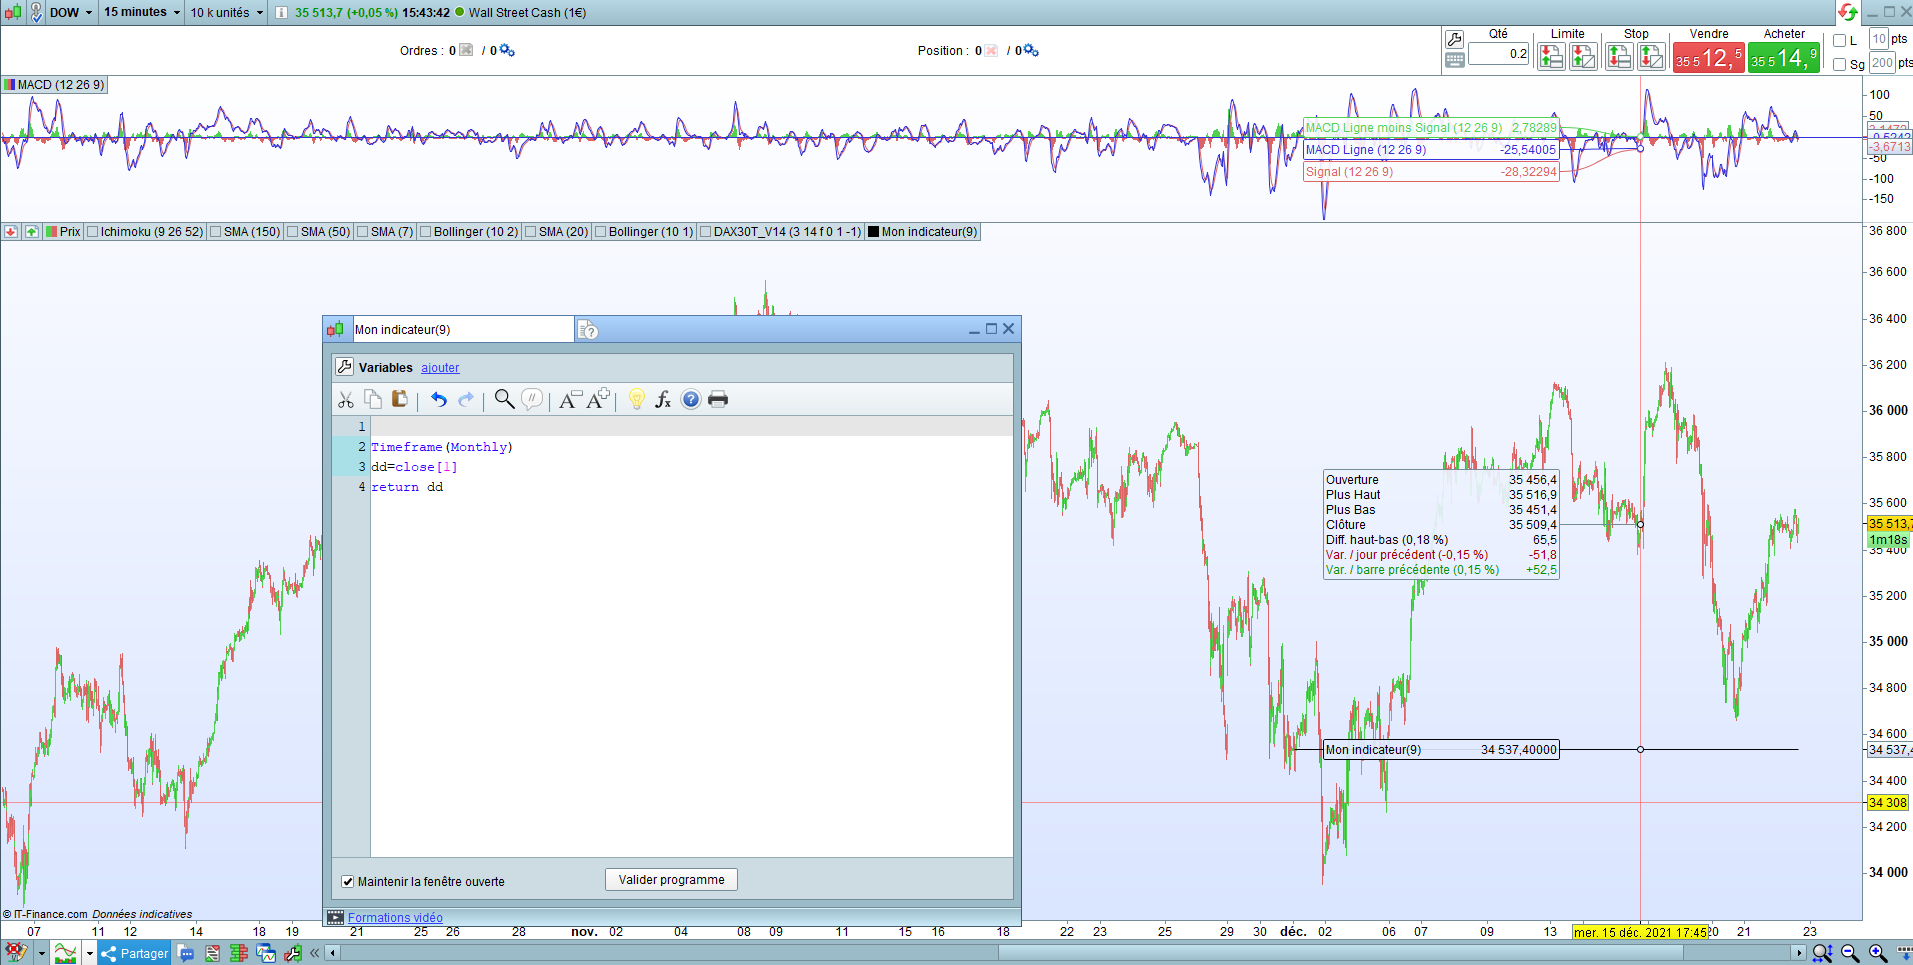Click the comment bubble icon in editor toolbar
This screenshot has height=965, width=1913.
point(532,399)
